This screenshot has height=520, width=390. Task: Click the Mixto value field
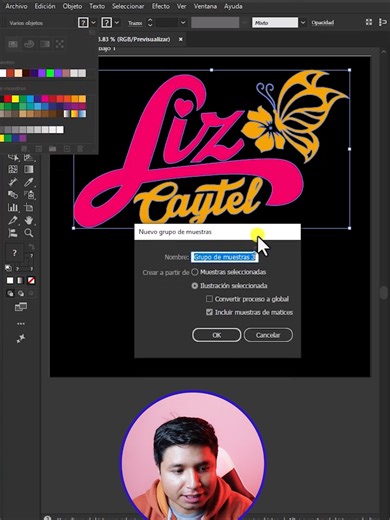tap(275, 23)
